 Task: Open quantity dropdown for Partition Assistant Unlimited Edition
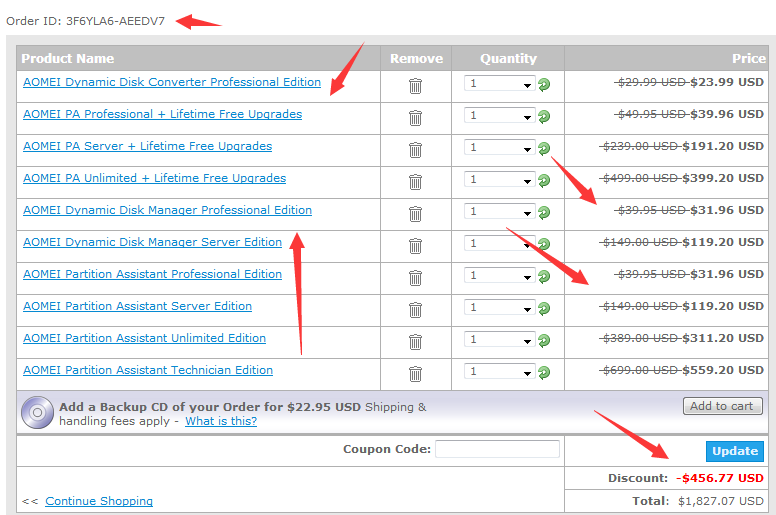click(x=500, y=339)
